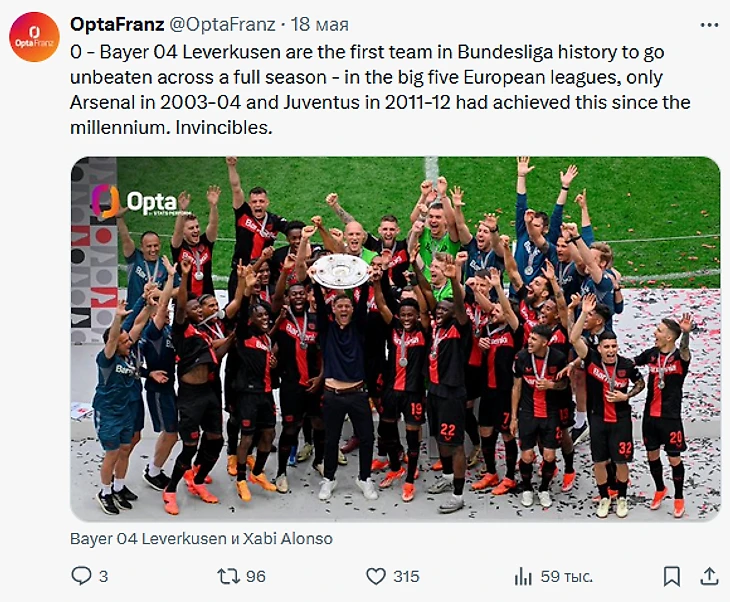Click the reply count 3
This screenshot has height=602, width=730.
tap(104, 576)
